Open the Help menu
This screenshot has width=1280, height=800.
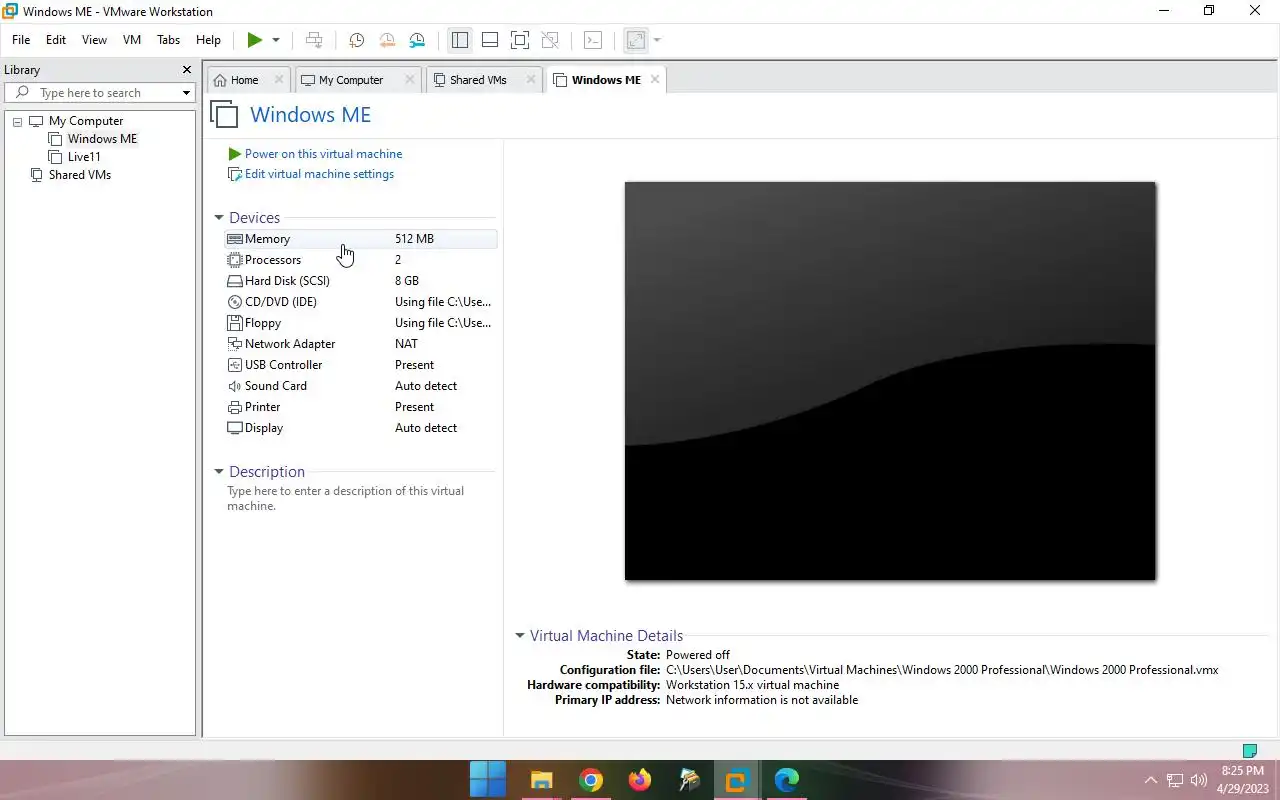coord(208,40)
